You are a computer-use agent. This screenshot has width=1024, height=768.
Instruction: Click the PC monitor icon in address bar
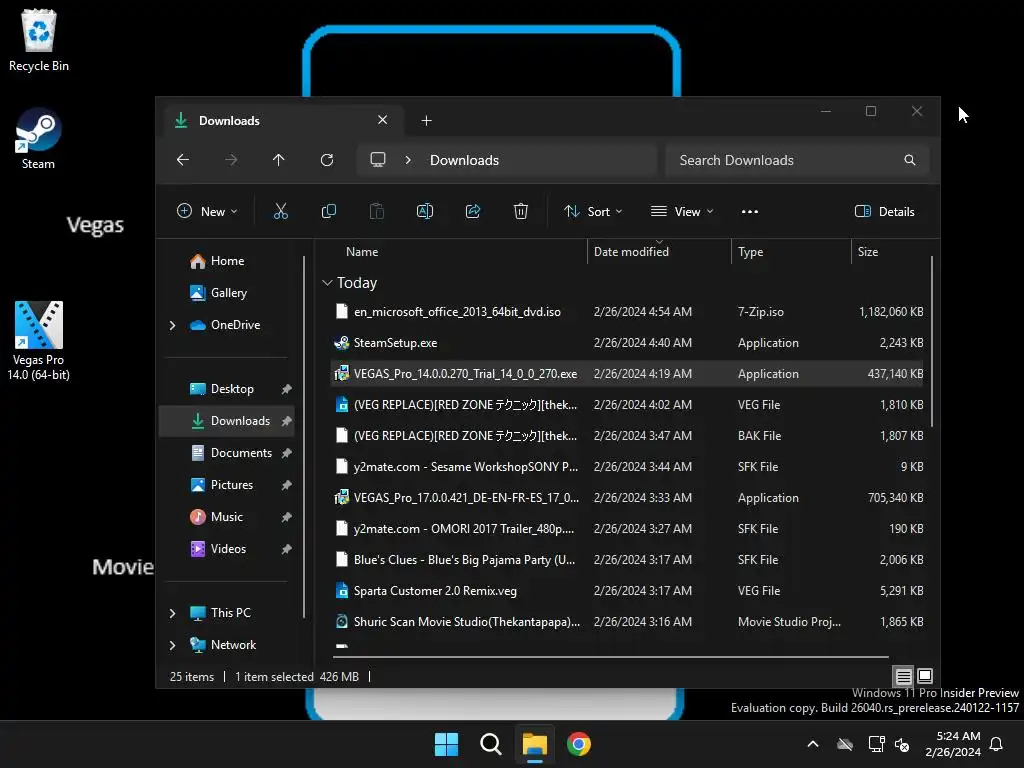point(377,160)
